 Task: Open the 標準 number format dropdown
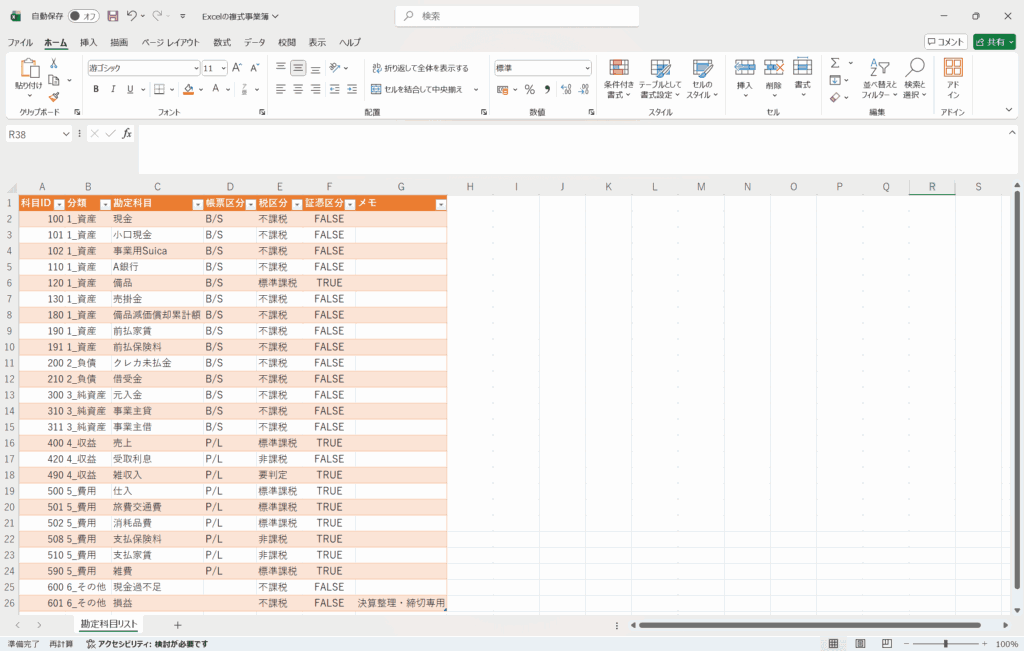tap(587, 68)
